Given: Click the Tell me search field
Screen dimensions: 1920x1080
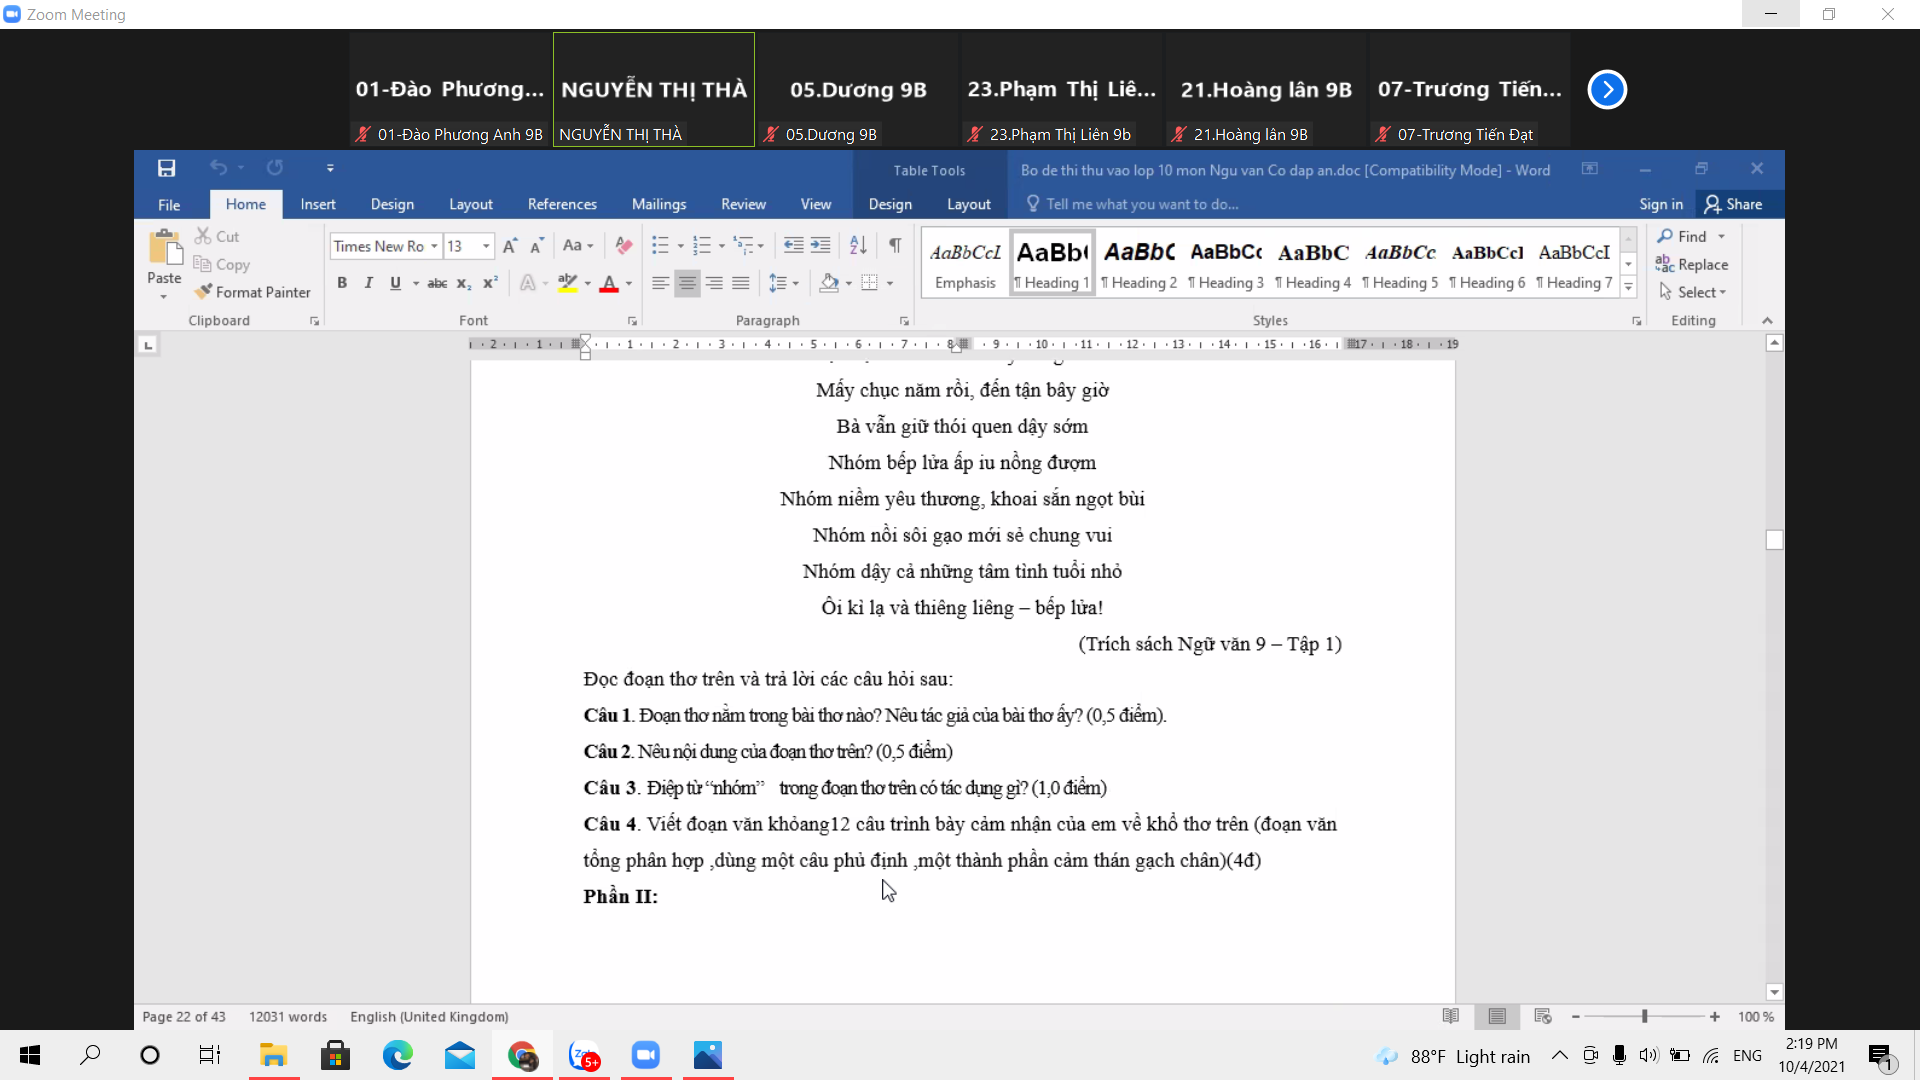Looking at the screenshot, I should point(1142,204).
